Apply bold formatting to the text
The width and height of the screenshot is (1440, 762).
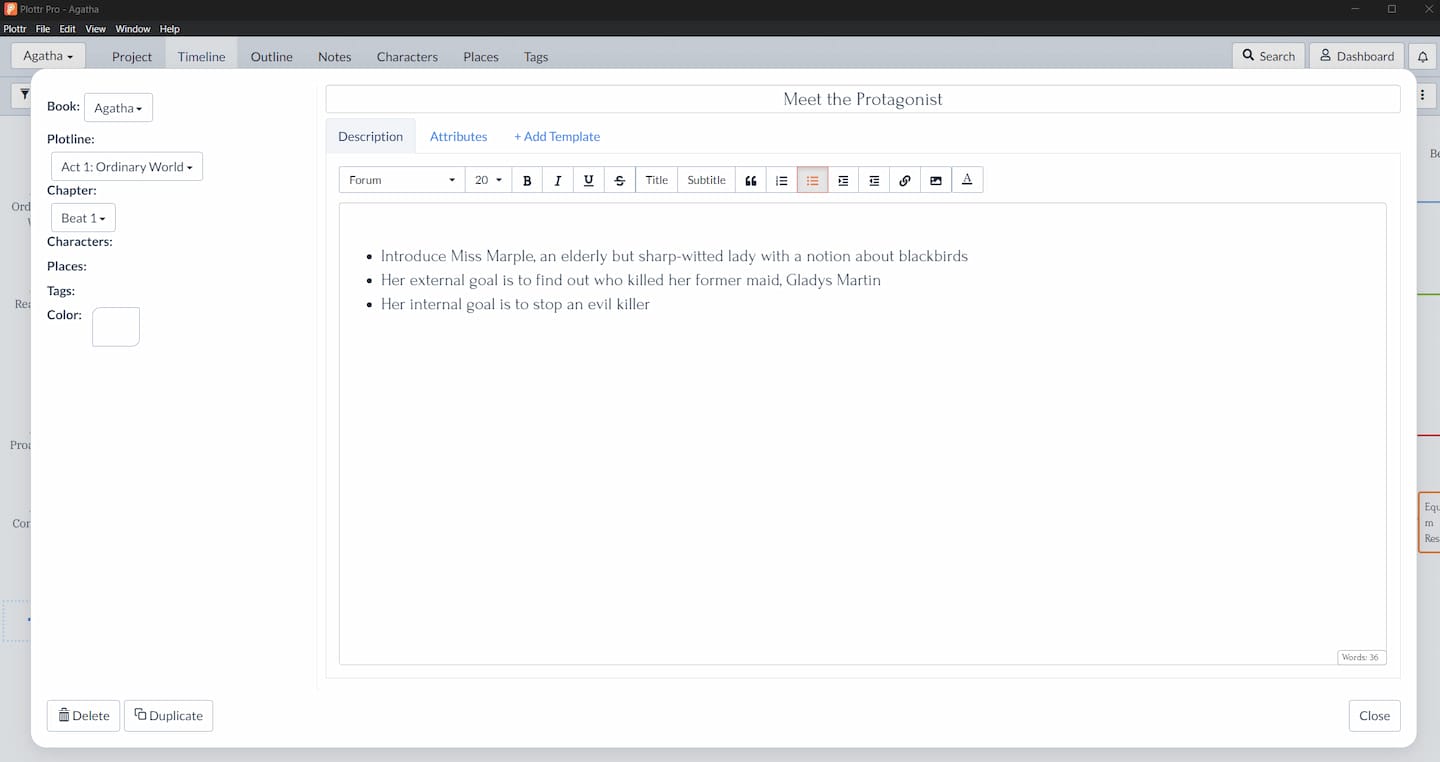click(527, 179)
